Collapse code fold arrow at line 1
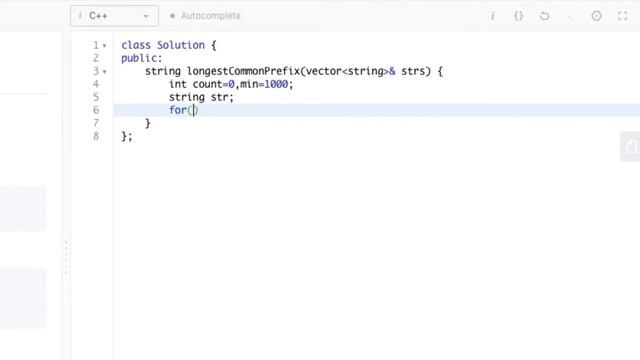Image resolution: width=640 pixels, height=360 pixels. 104,46
